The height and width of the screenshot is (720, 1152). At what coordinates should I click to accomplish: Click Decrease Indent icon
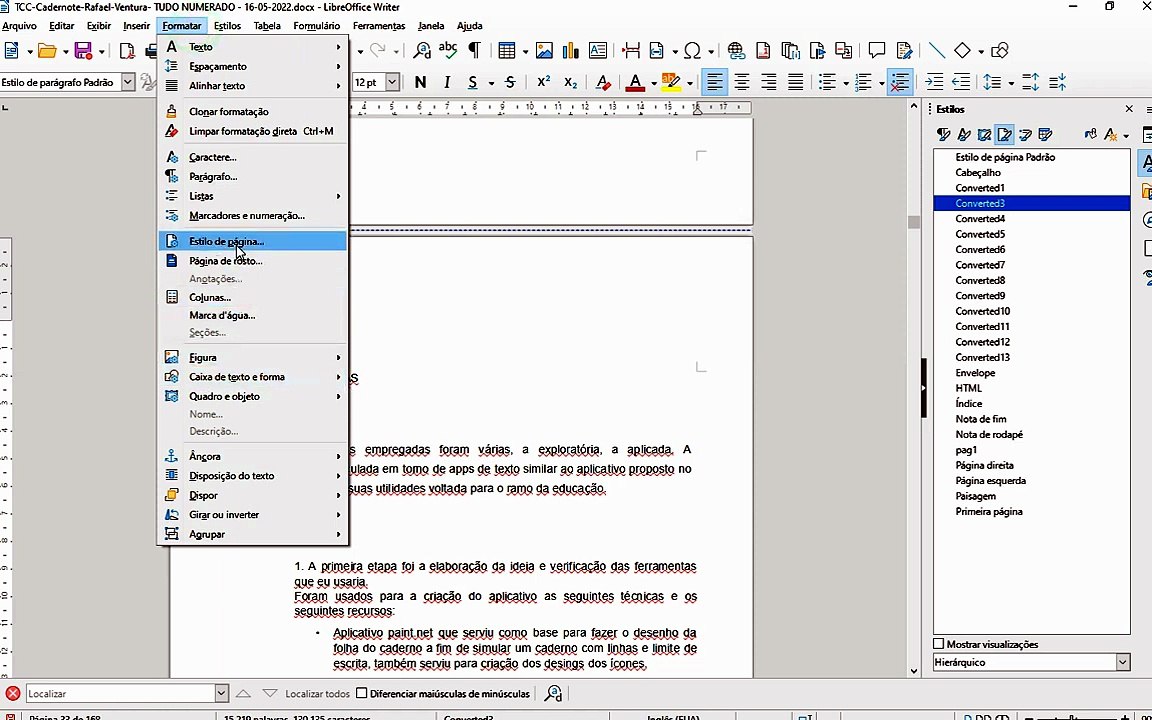coord(961,82)
